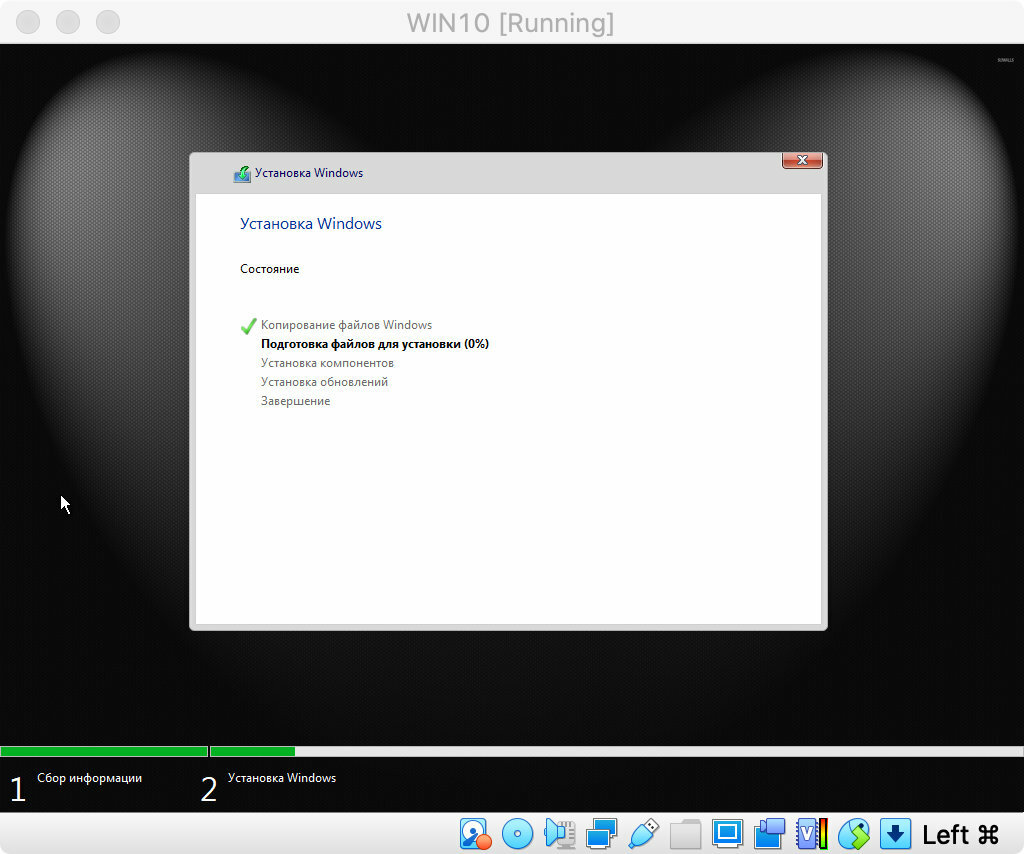Click the Состояние label
Image resolution: width=1024 pixels, height=854 pixels.
(270, 269)
